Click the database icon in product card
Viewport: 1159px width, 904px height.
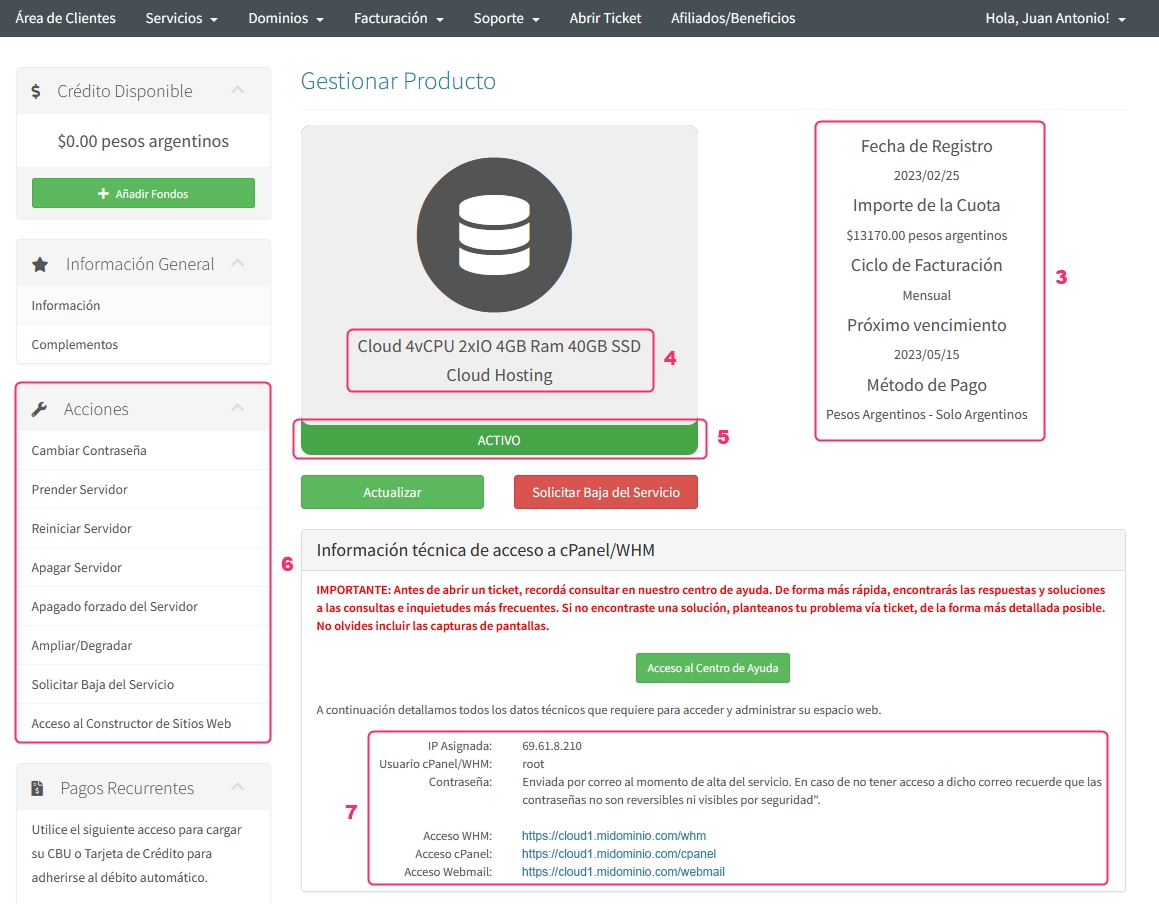(494, 234)
